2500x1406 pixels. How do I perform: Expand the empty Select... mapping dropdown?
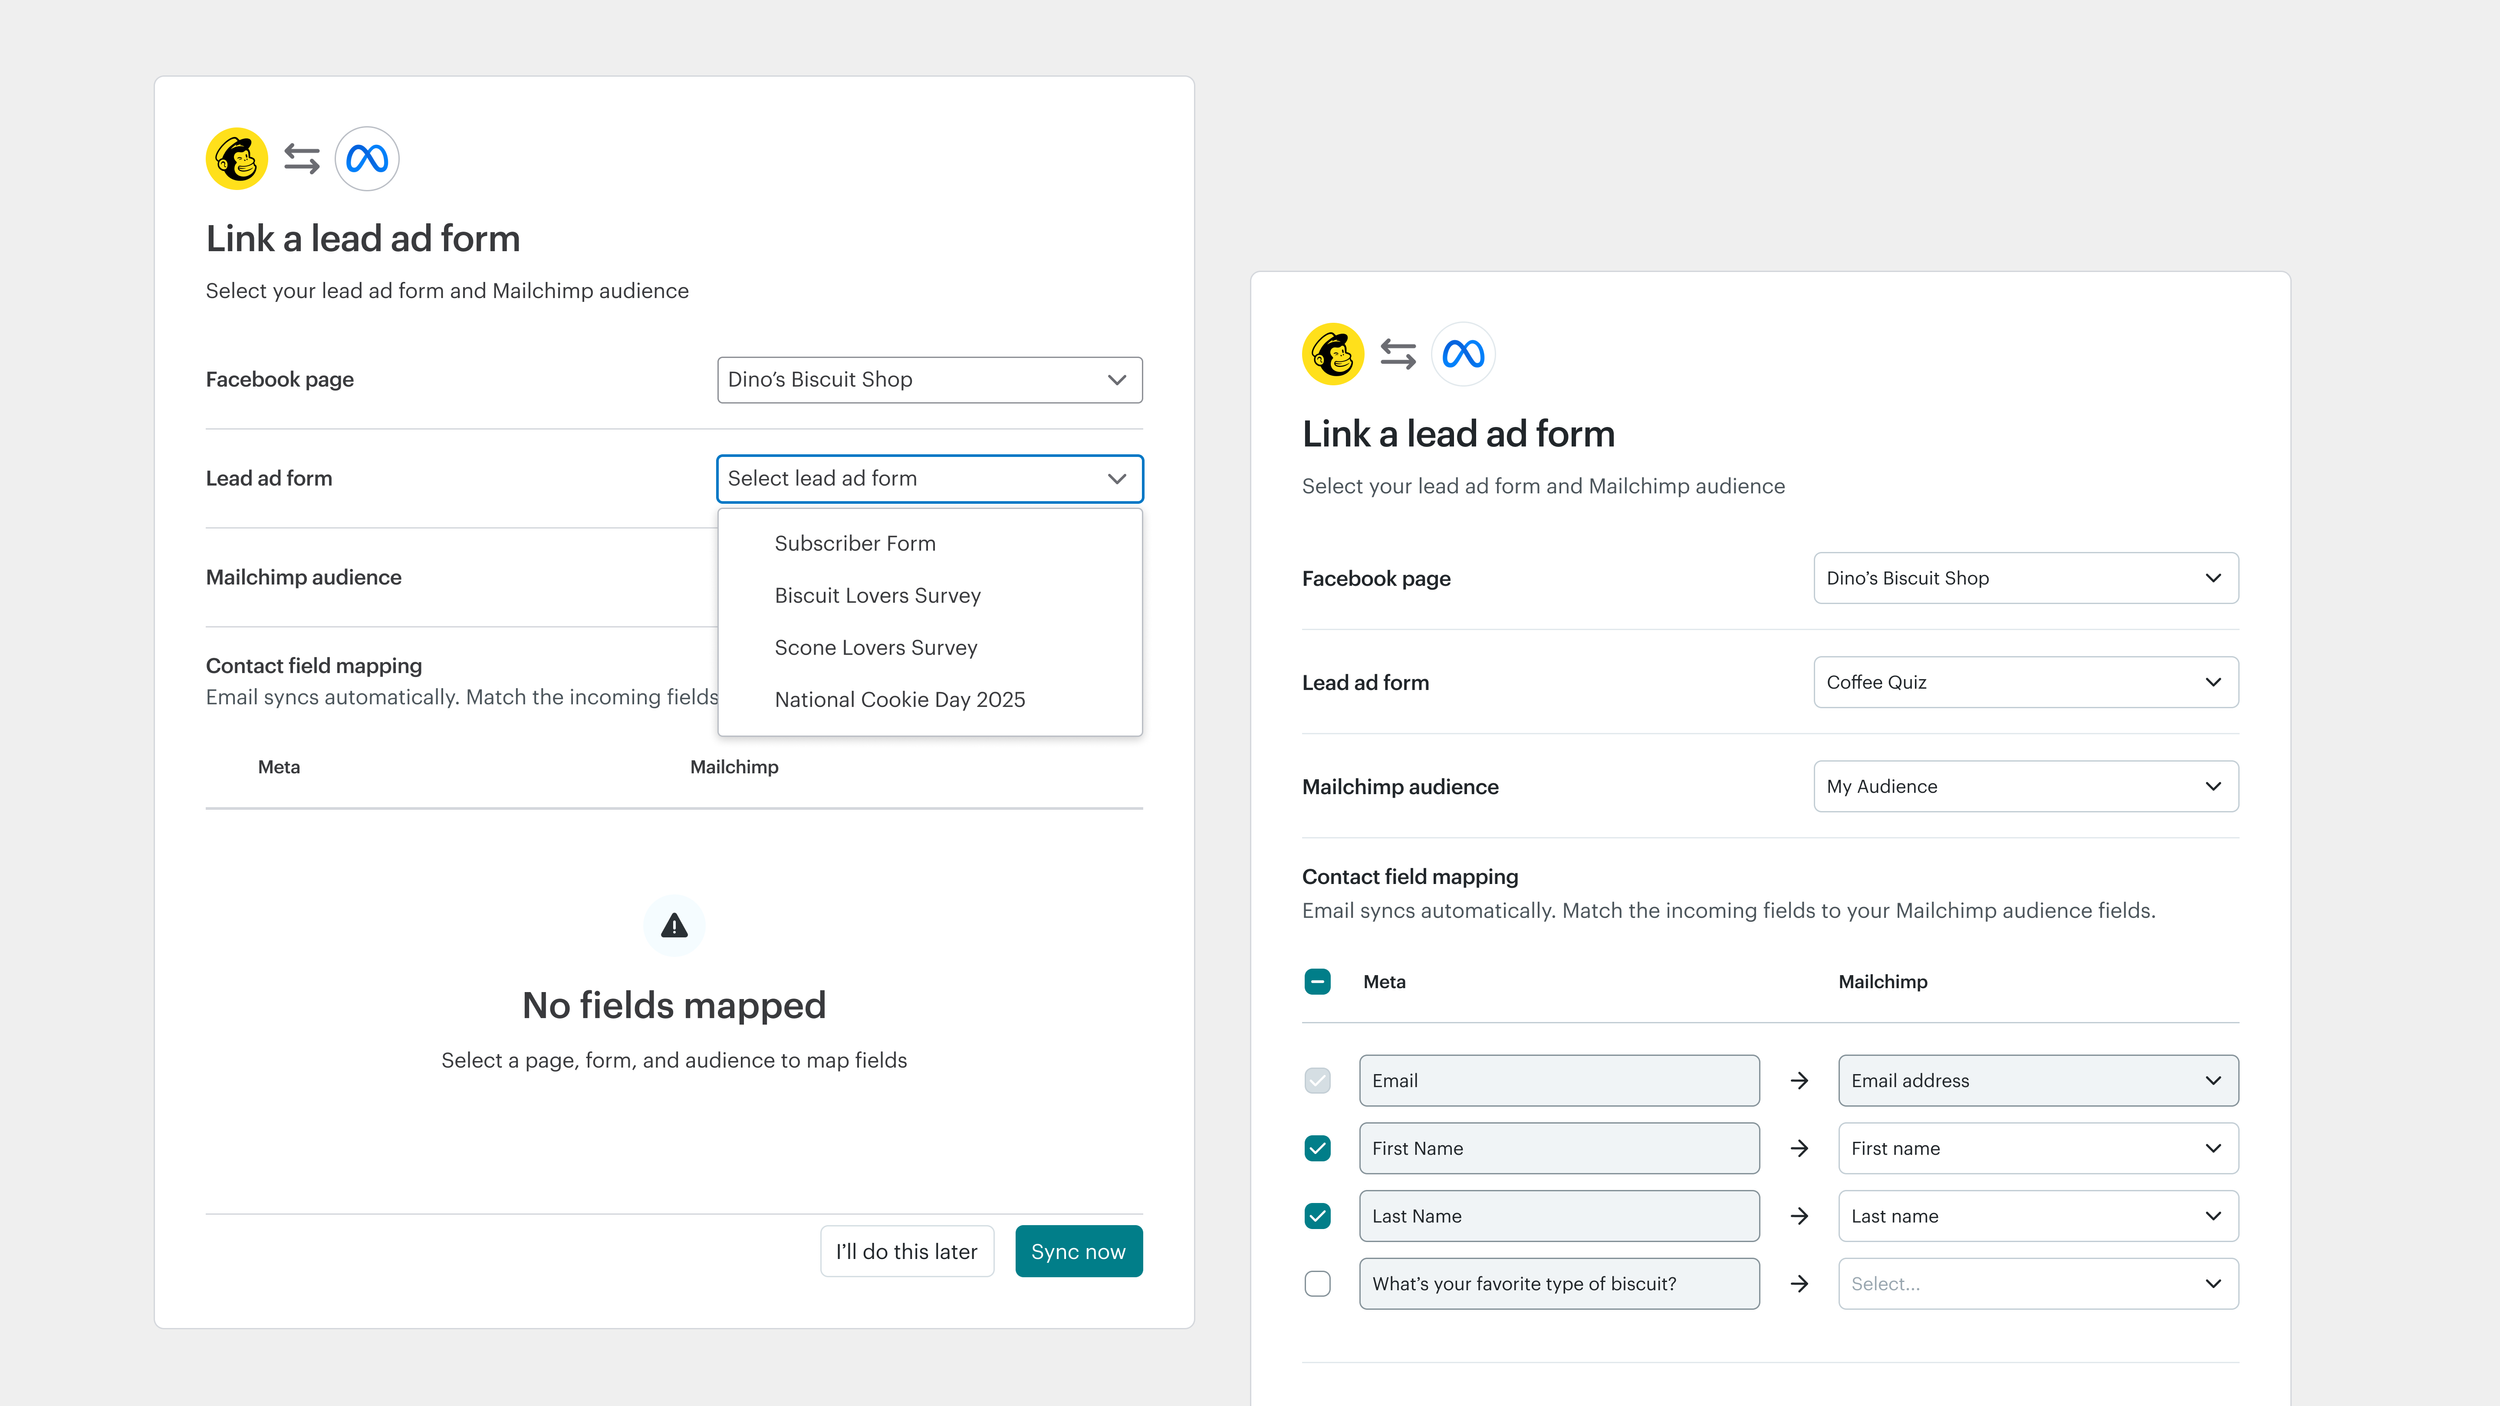click(x=2037, y=1284)
